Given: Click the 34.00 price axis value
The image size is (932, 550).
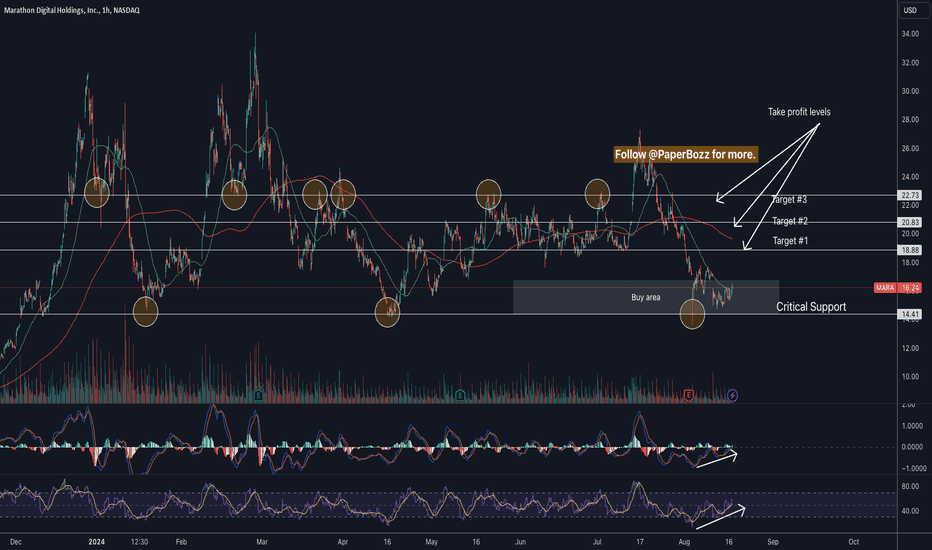Looking at the screenshot, I should point(910,34).
